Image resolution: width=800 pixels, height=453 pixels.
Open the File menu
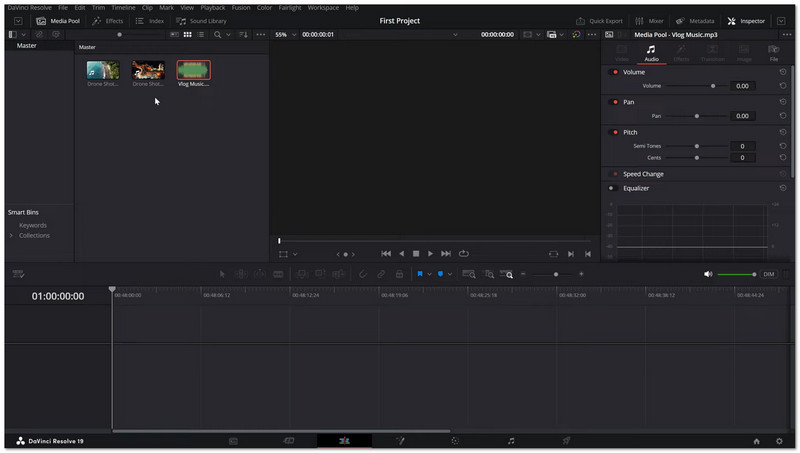click(x=63, y=8)
